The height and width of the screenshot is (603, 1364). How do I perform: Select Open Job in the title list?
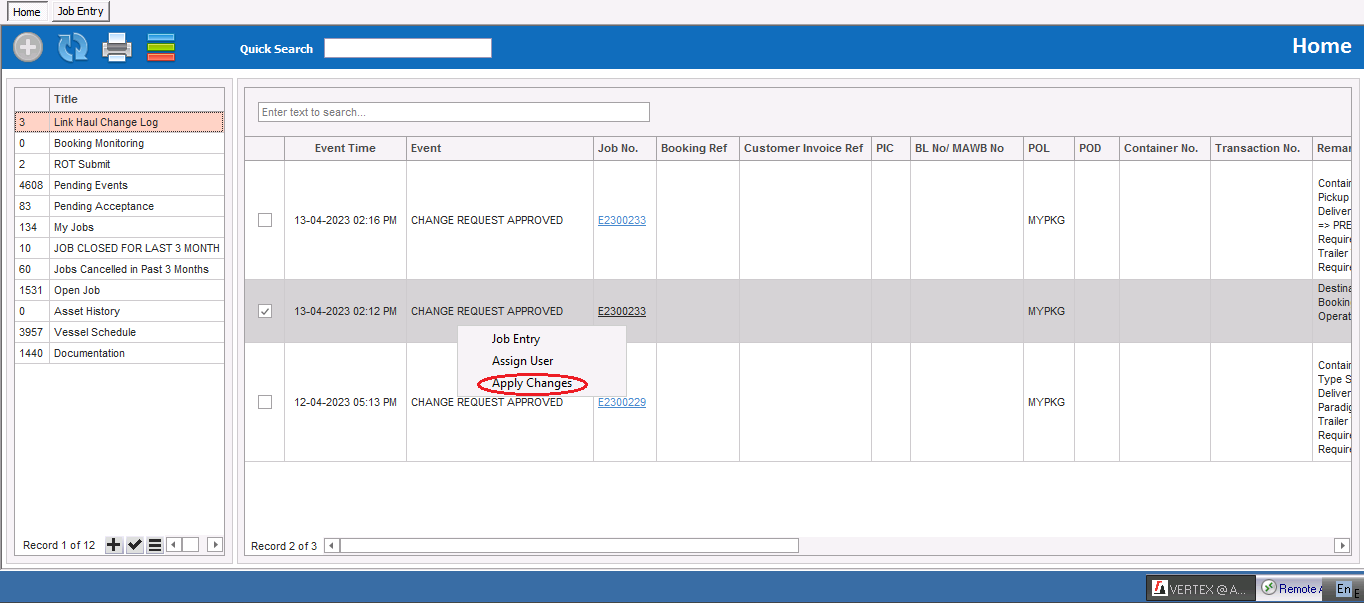[77, 290]
